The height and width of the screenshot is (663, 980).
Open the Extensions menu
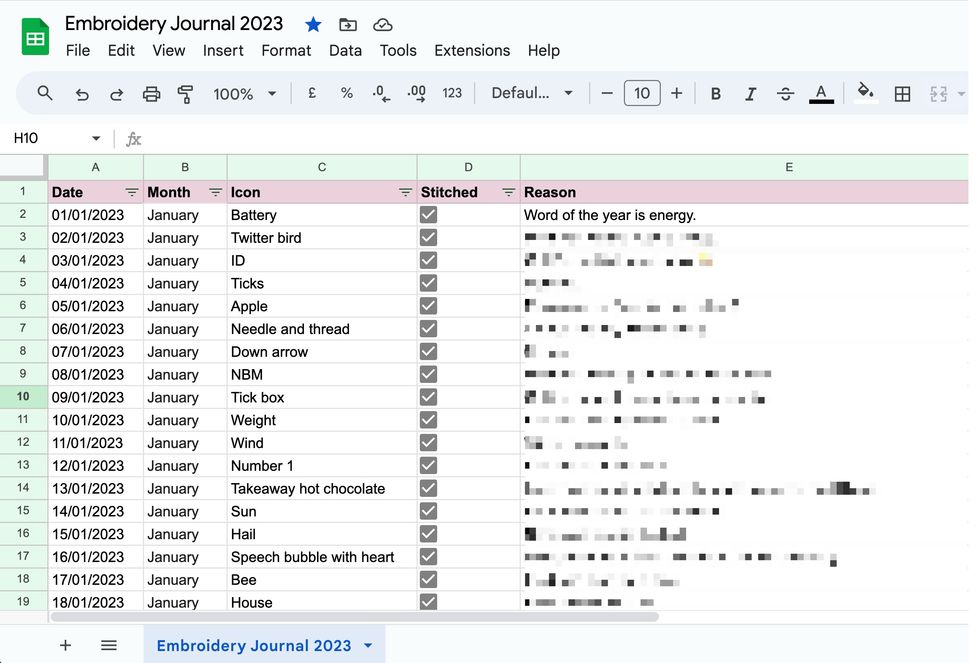(472, 50)
